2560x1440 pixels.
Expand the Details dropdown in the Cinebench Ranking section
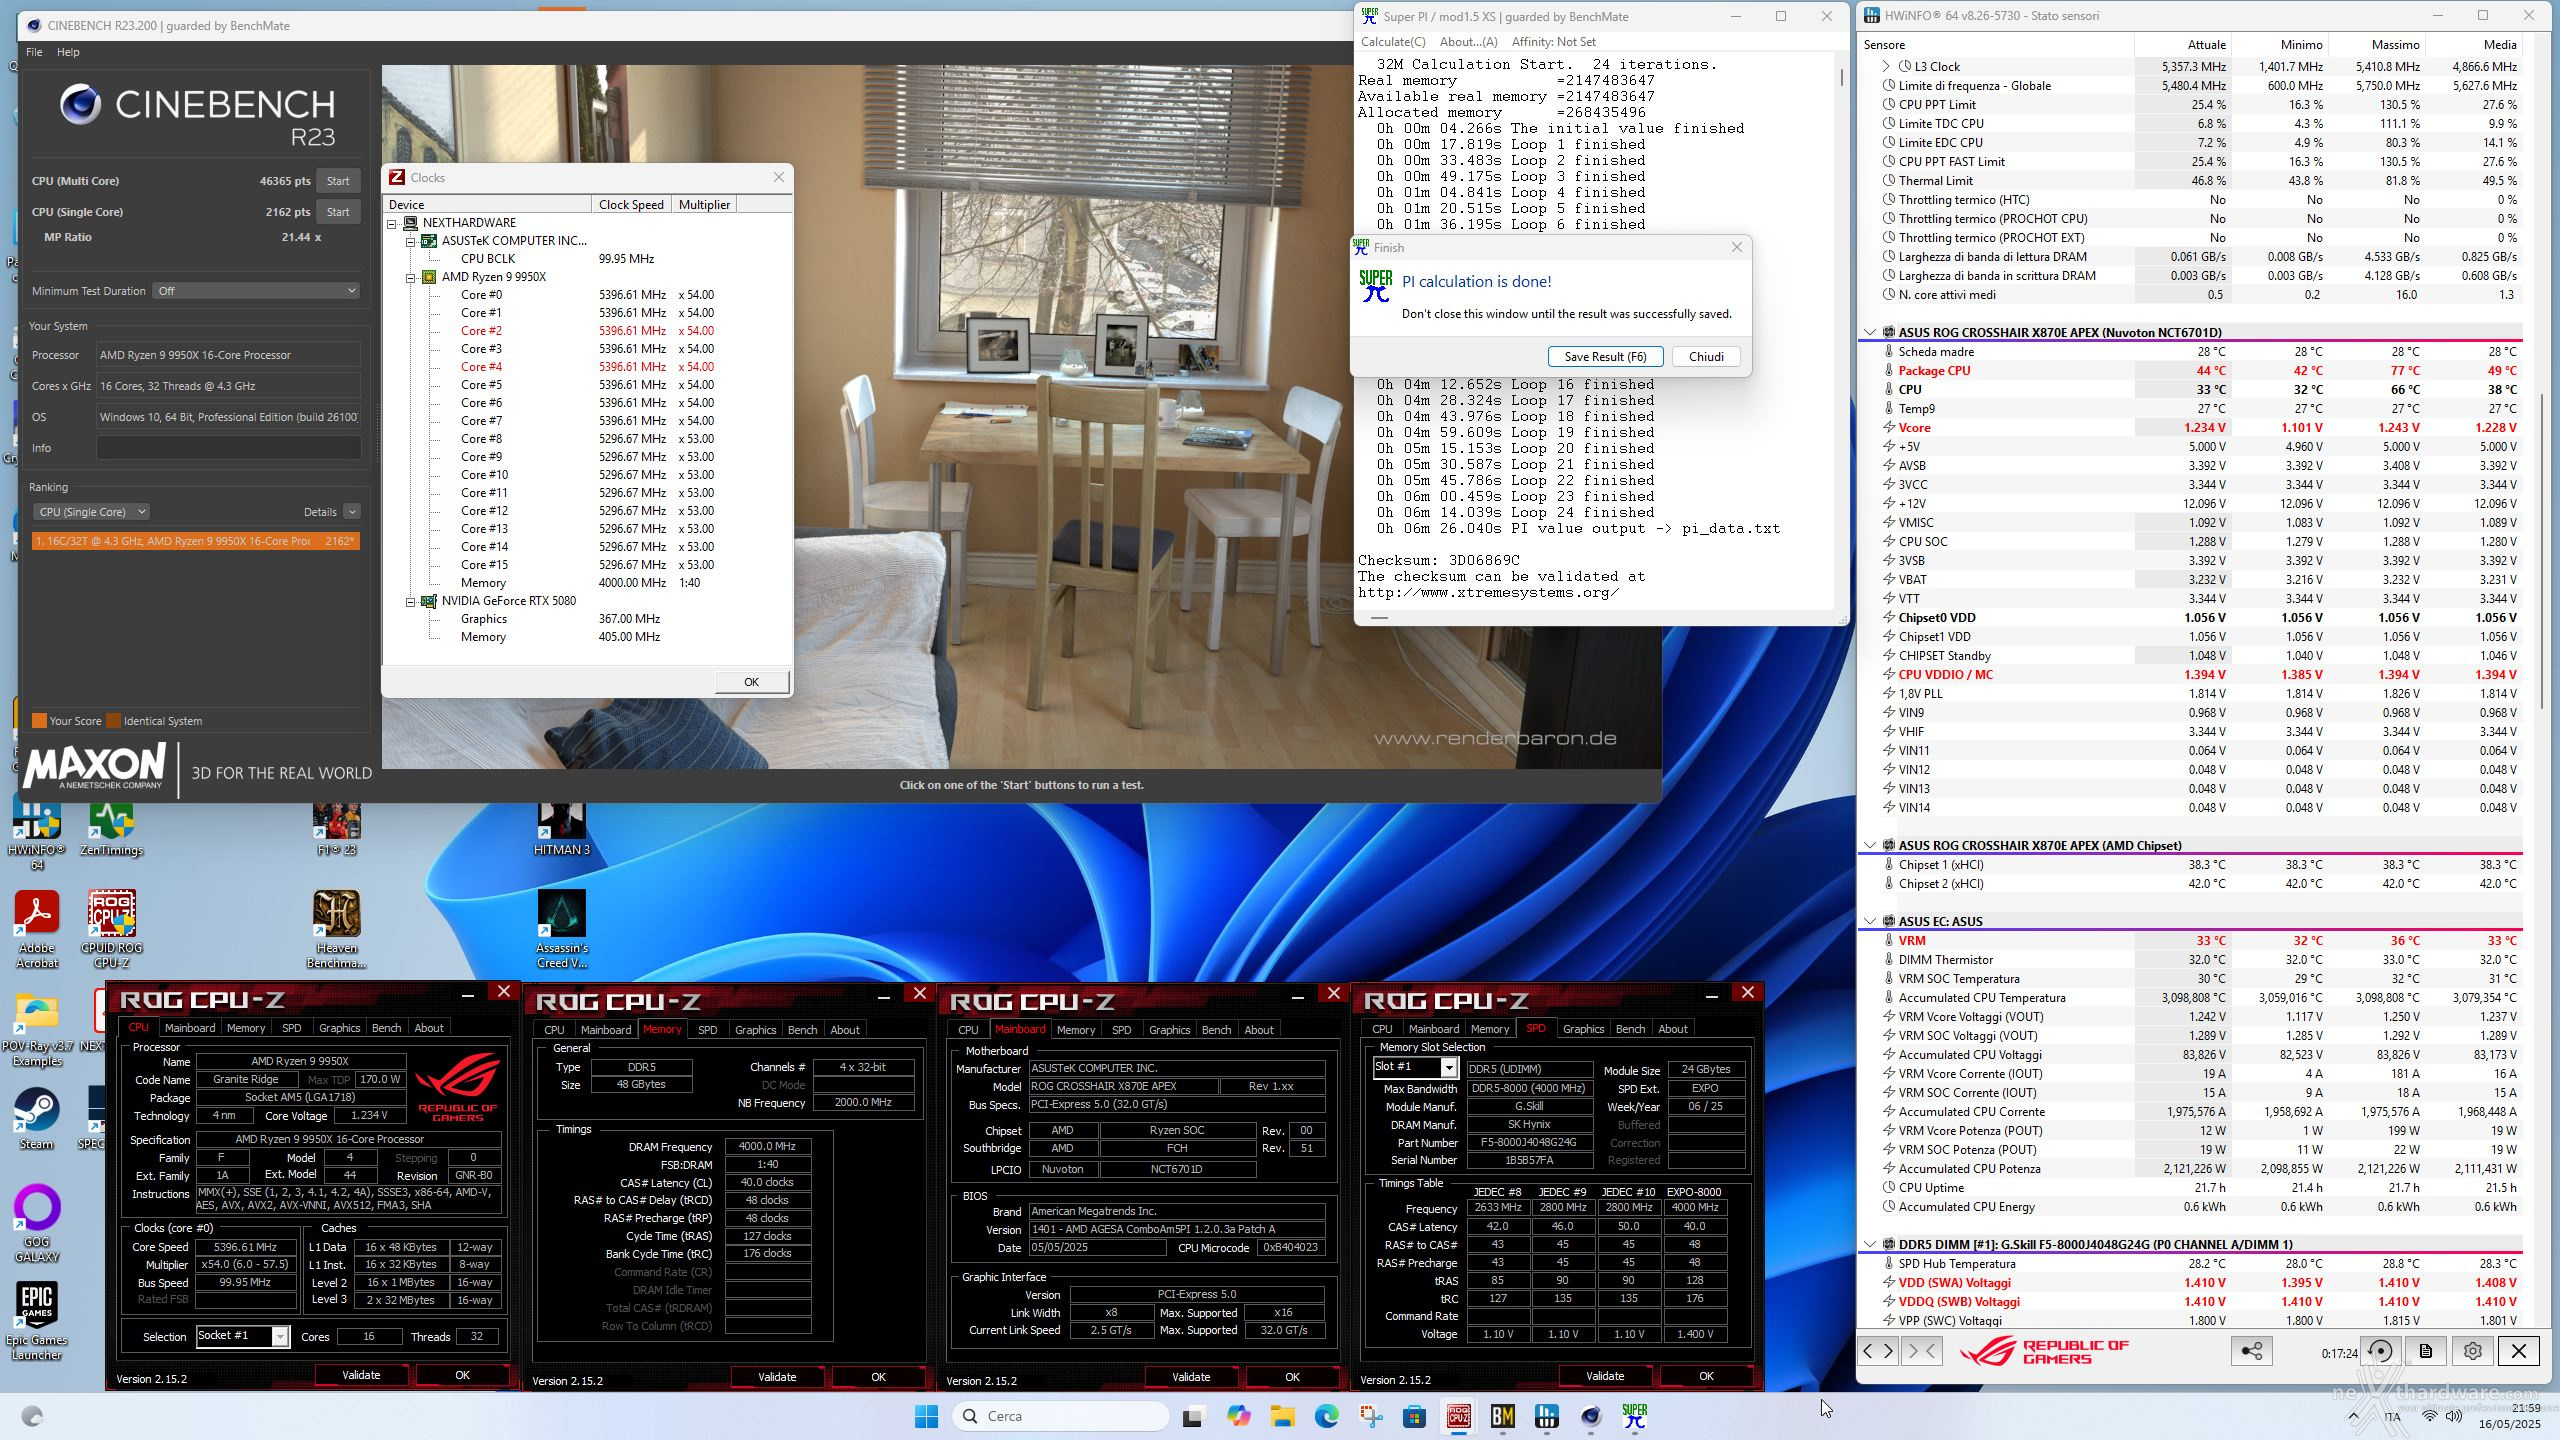pos(352,512)
